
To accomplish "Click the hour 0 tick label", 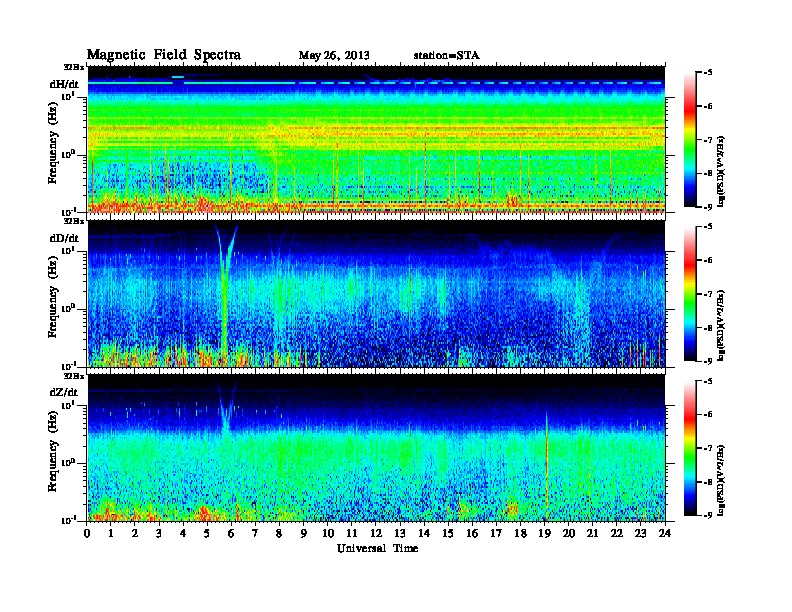I will coord(87,533).
